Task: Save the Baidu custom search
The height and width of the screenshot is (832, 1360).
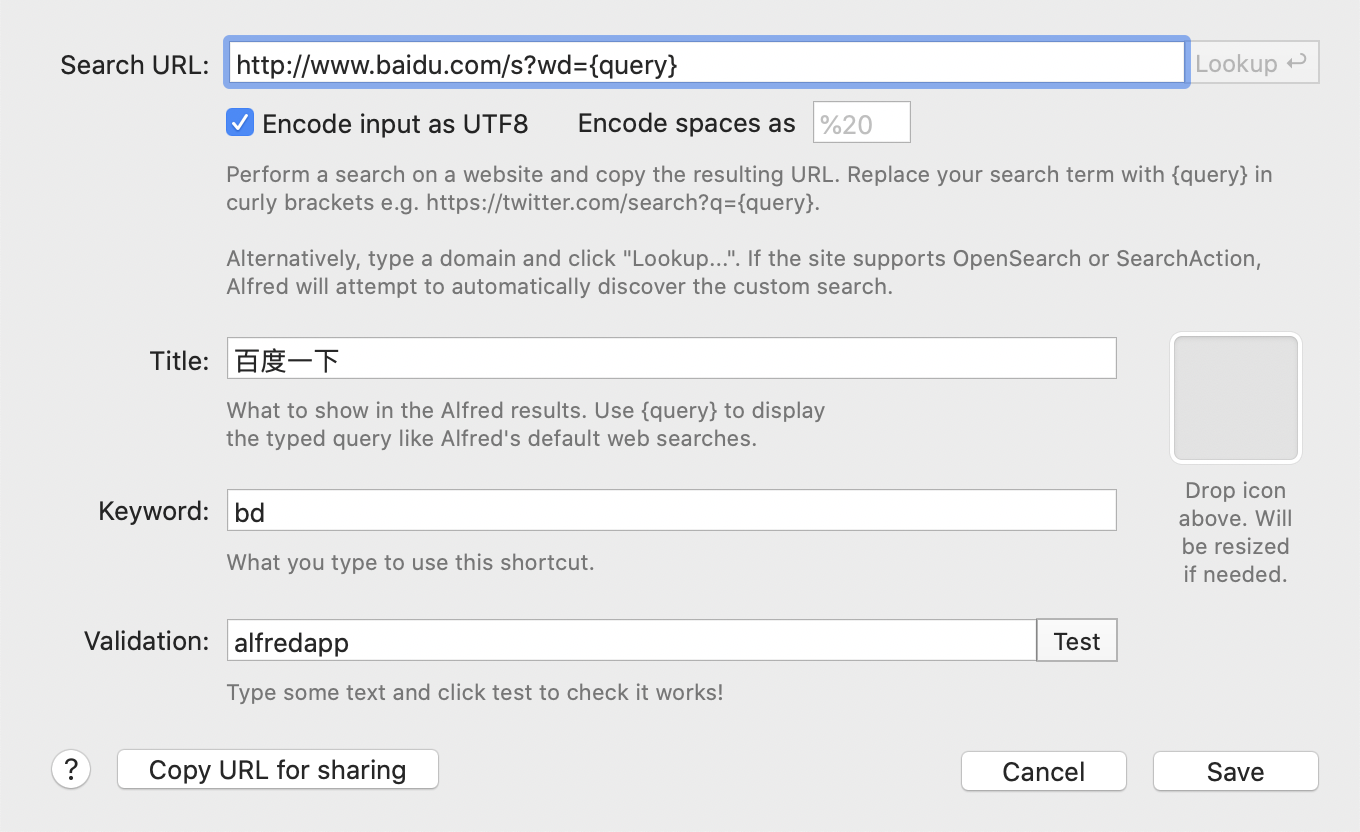Action: (1235, 771)
